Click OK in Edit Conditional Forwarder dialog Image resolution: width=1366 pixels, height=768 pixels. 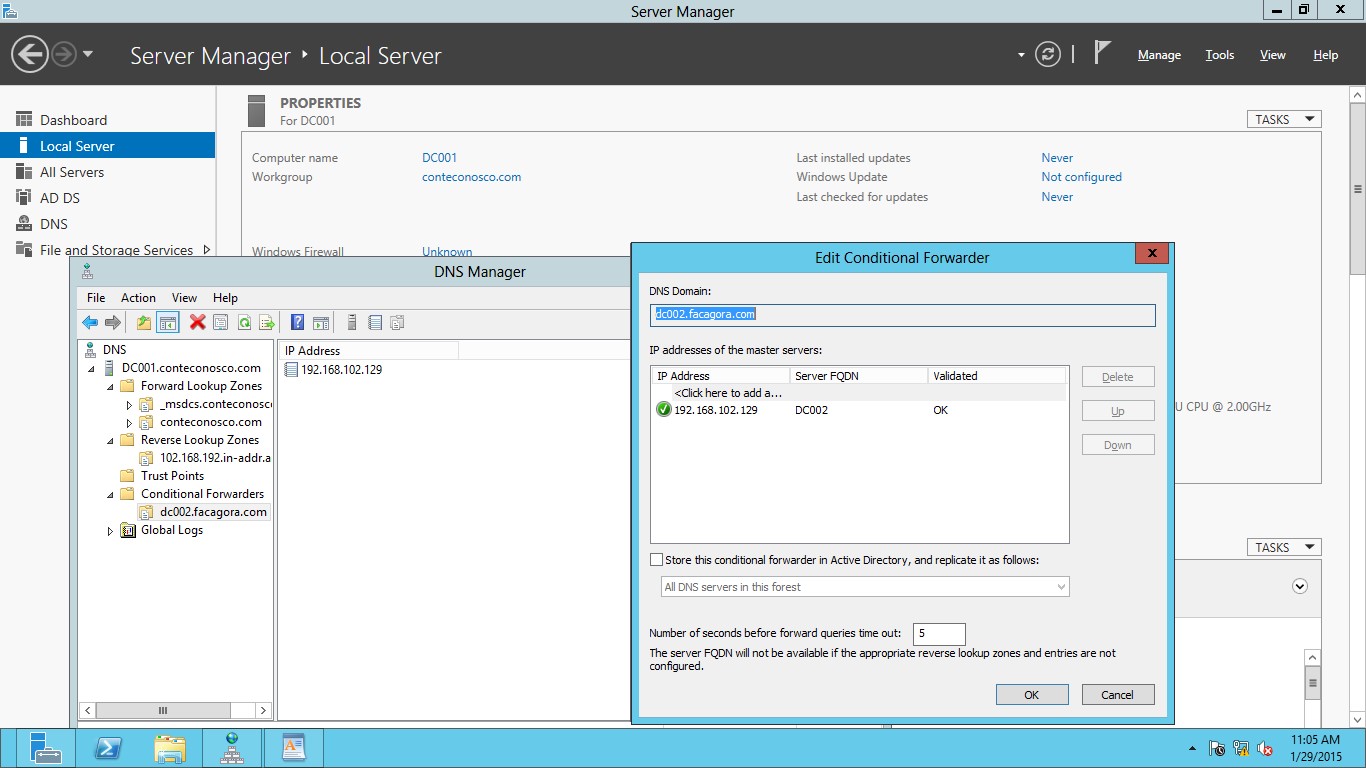coord(1031,694)
